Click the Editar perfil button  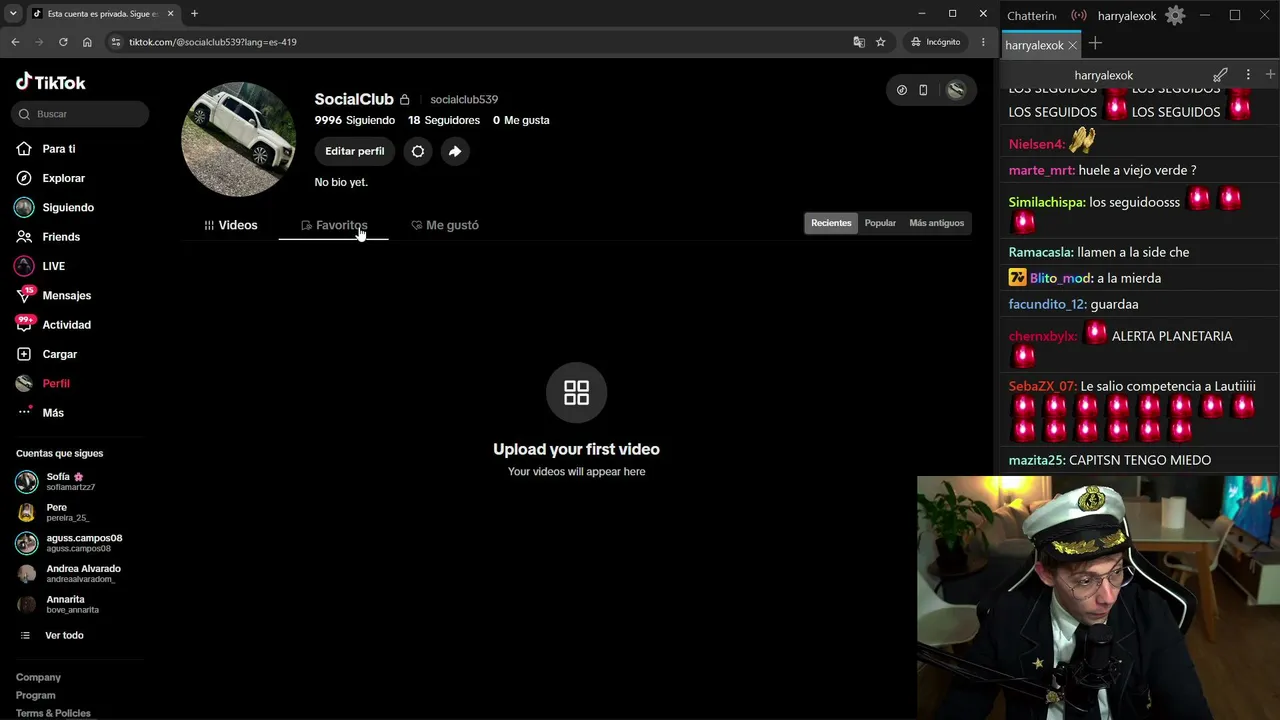355,151
